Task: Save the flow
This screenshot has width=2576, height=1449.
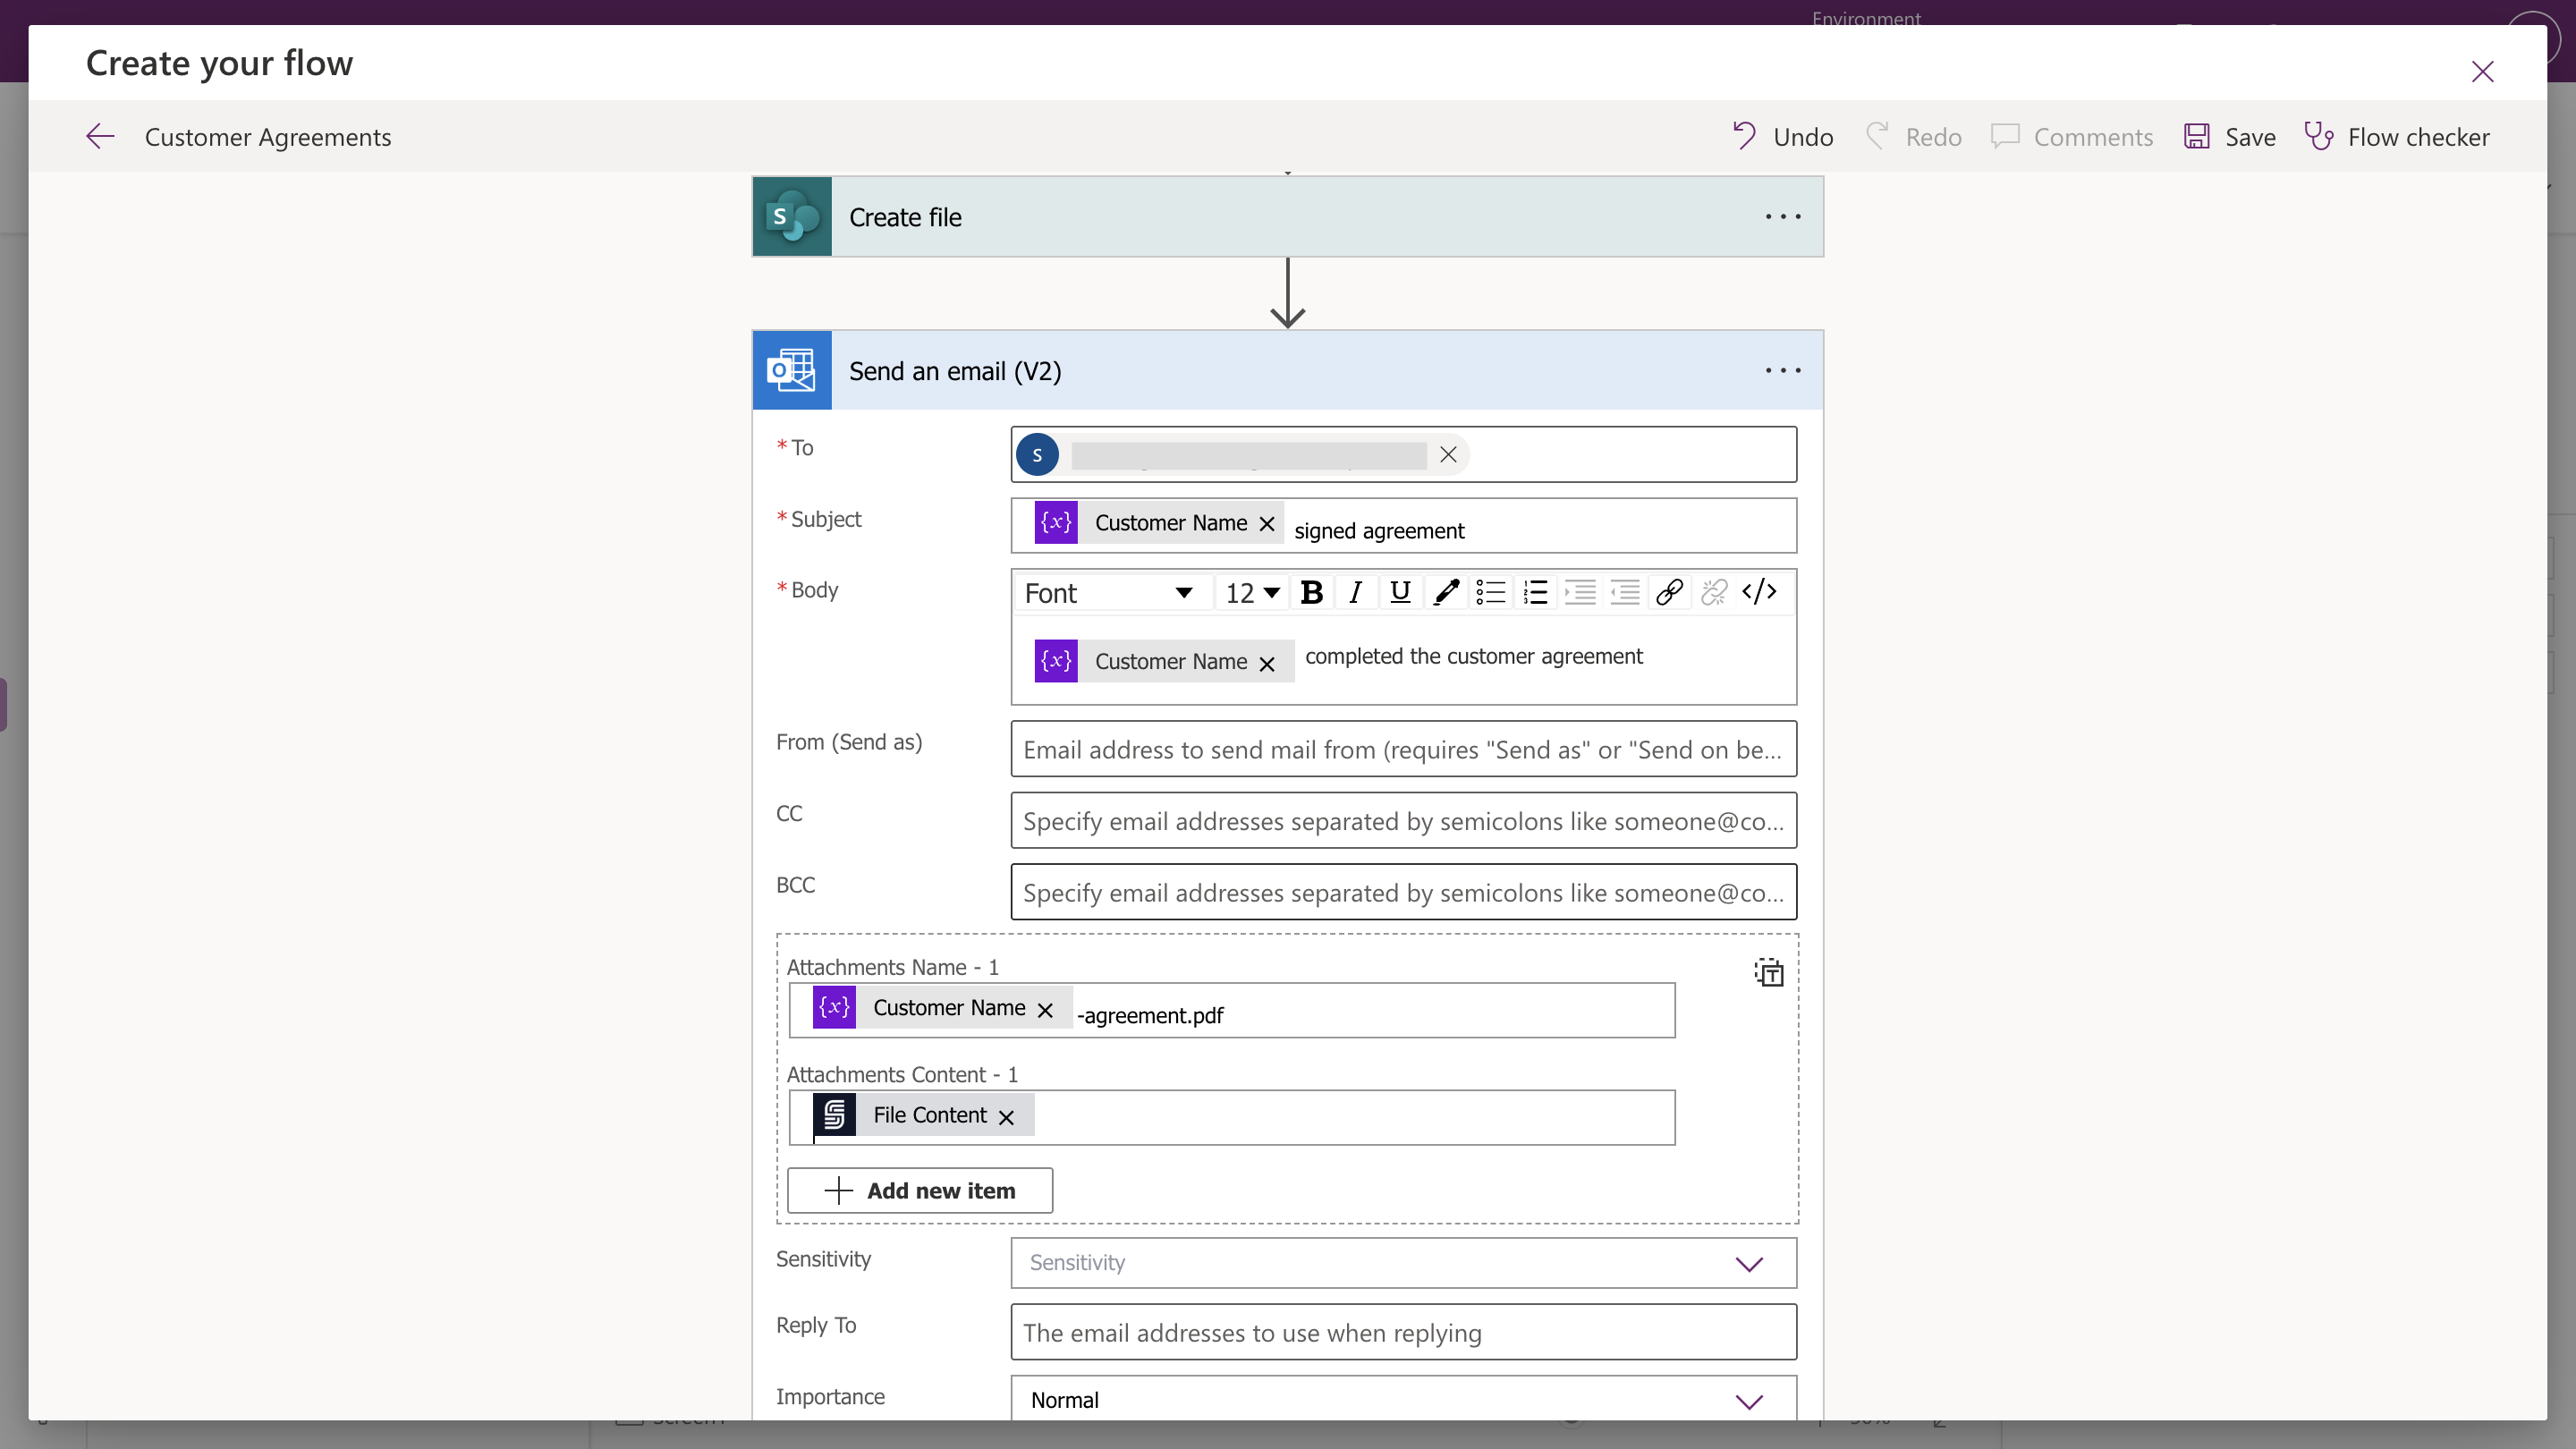Action: [x=2229, y=137]
